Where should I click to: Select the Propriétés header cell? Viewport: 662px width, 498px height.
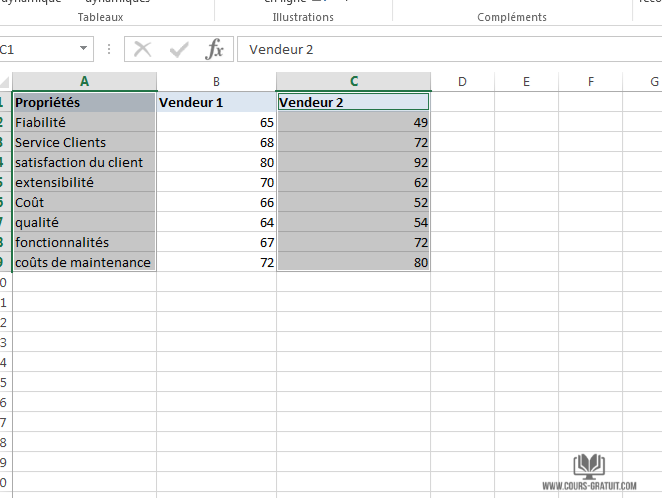[x=84, y=102]
